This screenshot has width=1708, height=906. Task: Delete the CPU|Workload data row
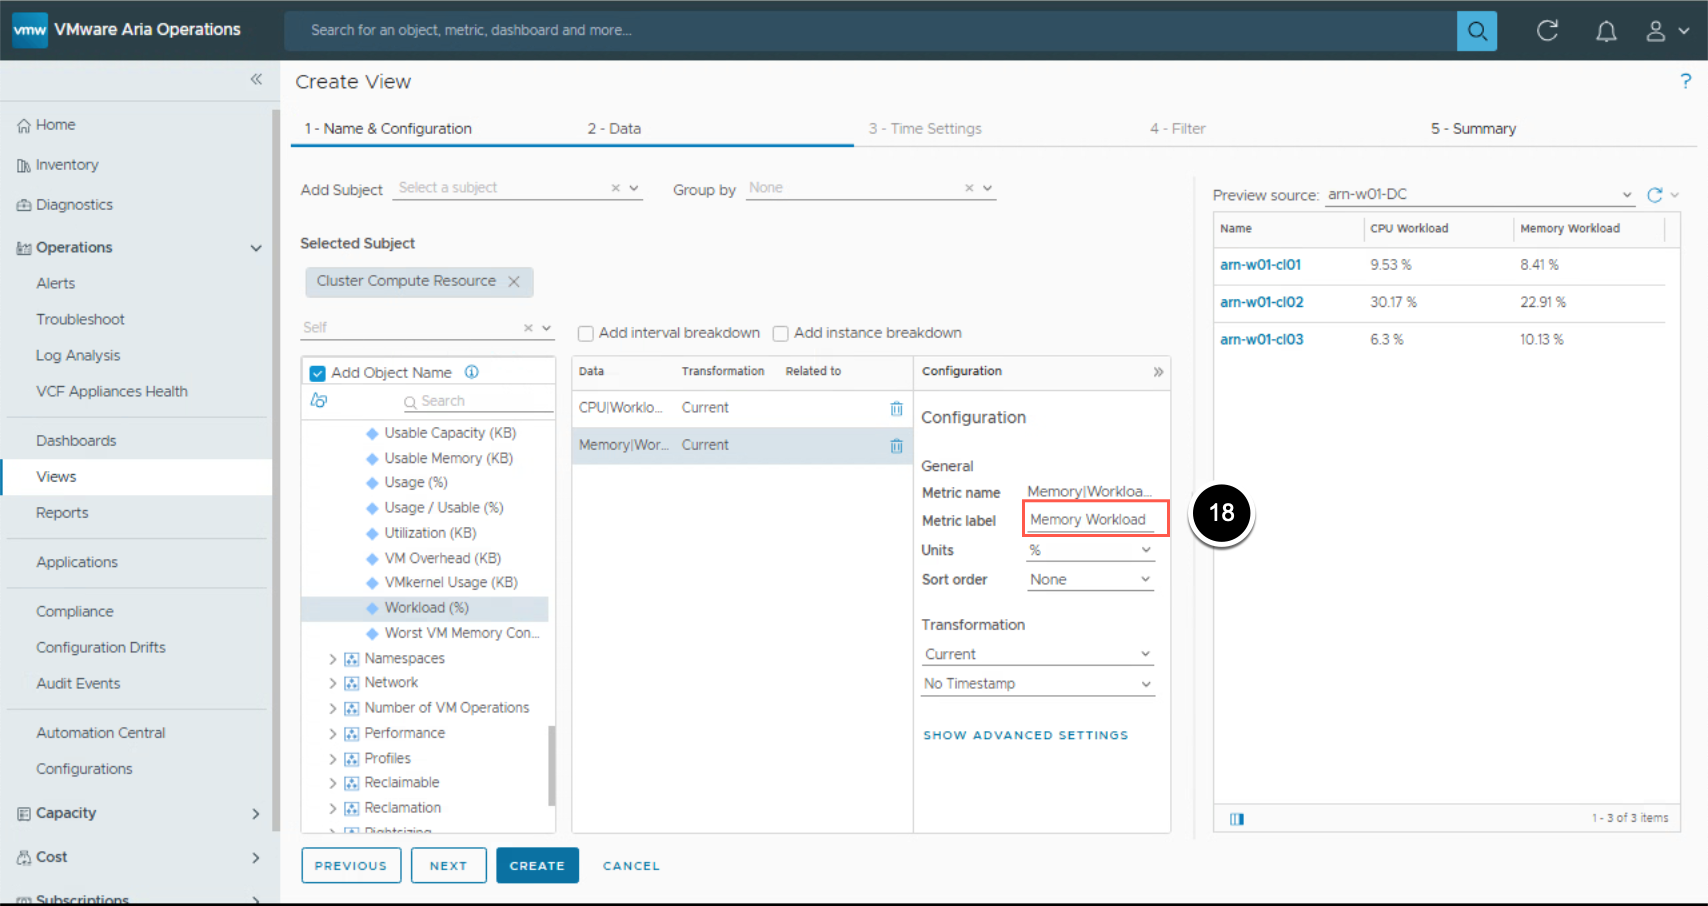(896, 408)
